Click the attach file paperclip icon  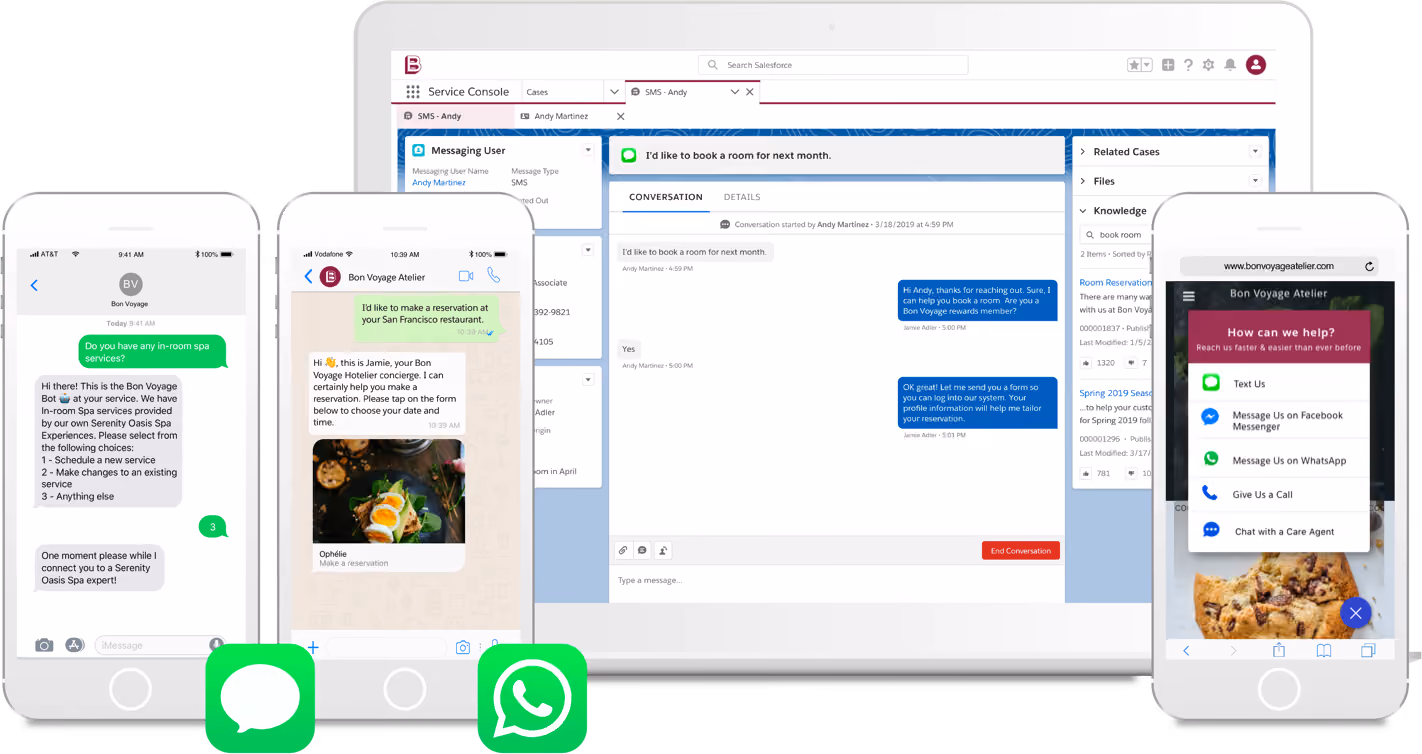[622, 550]
